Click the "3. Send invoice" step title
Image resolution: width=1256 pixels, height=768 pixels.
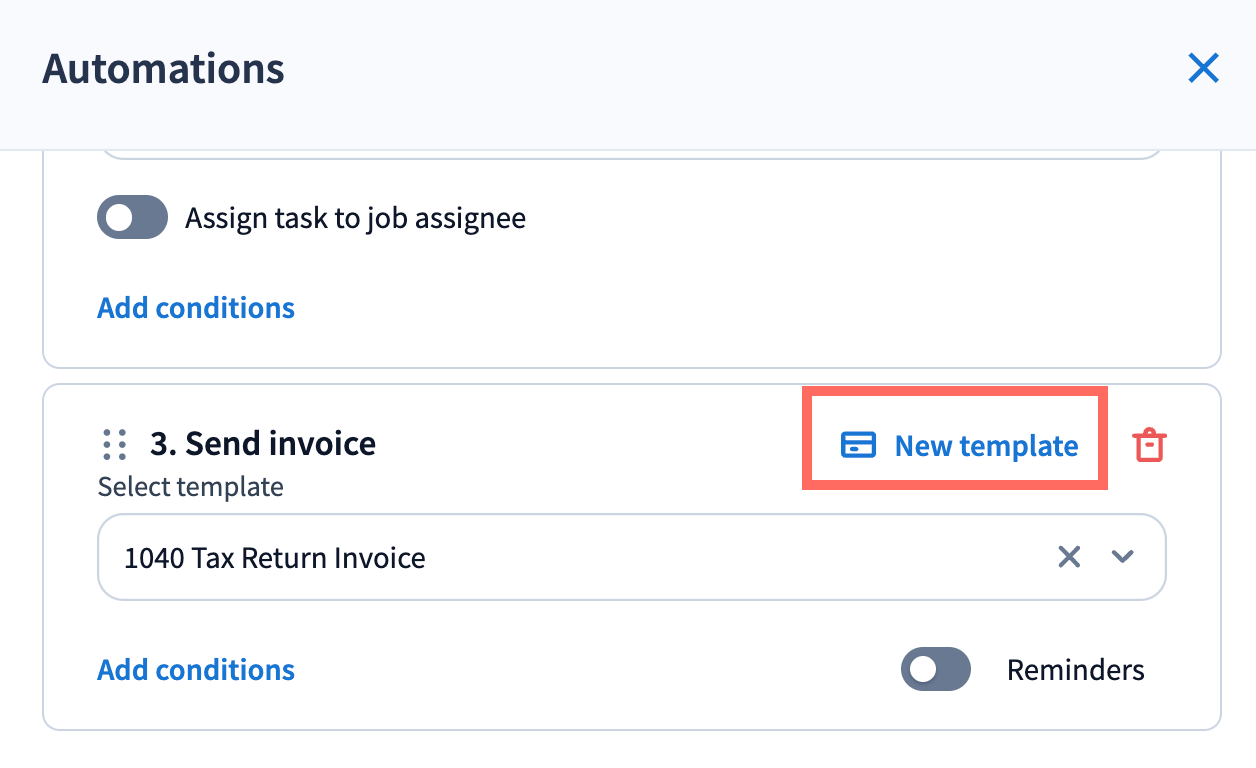[x=263, y=443]
